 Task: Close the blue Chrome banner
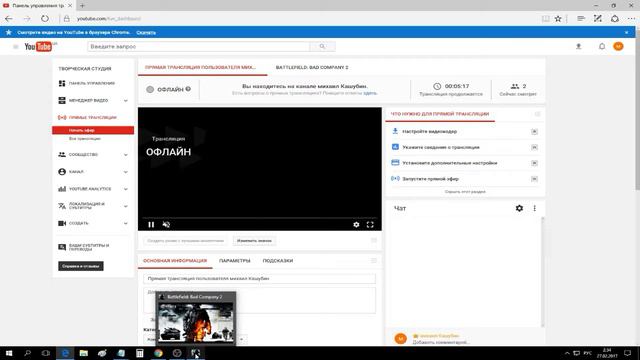627,32
